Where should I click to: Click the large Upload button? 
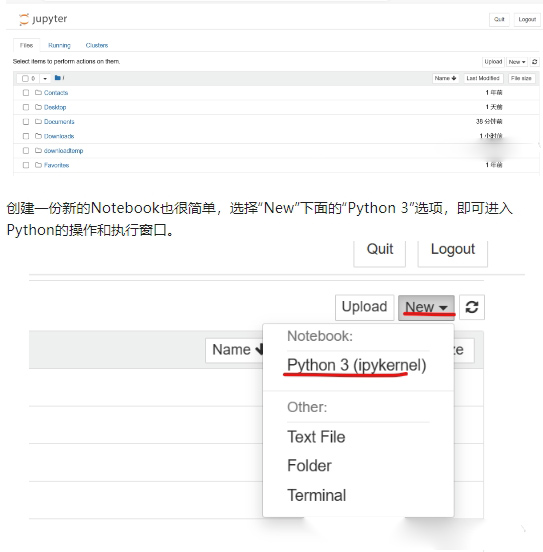point(364,307)
